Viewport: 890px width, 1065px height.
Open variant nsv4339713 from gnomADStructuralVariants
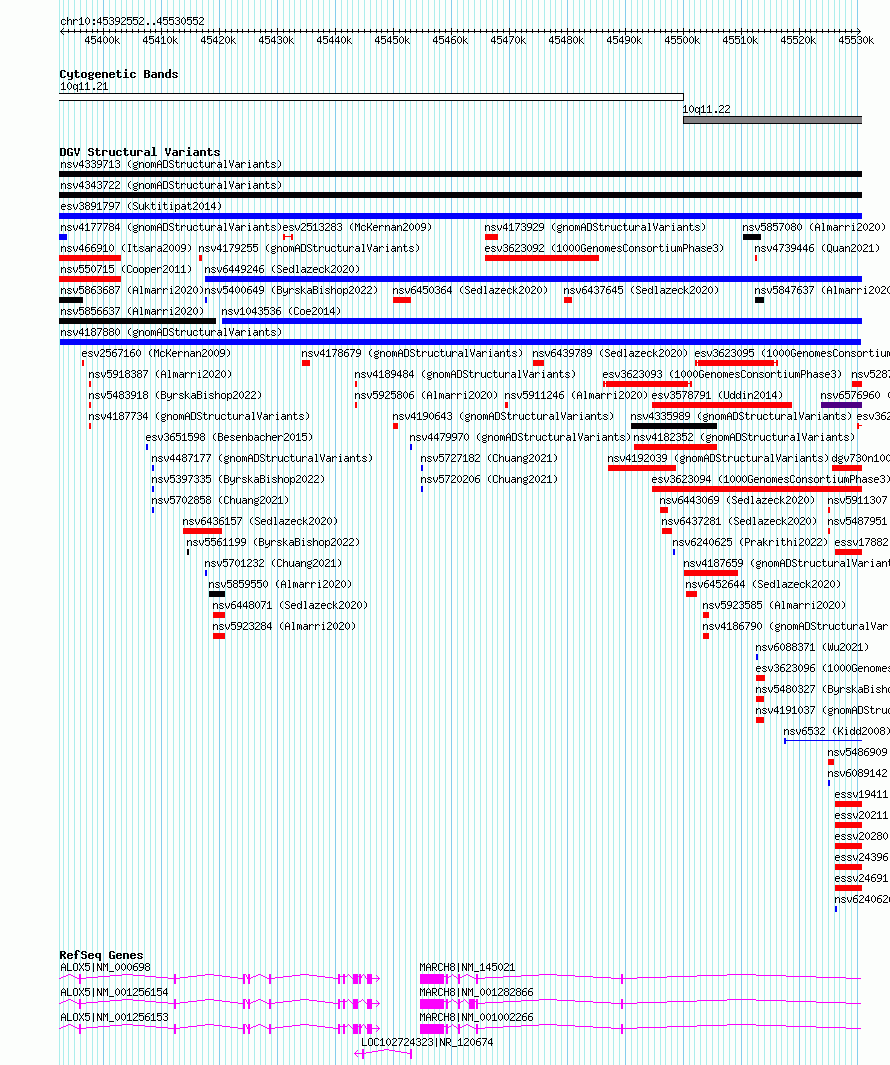(171, 164)
